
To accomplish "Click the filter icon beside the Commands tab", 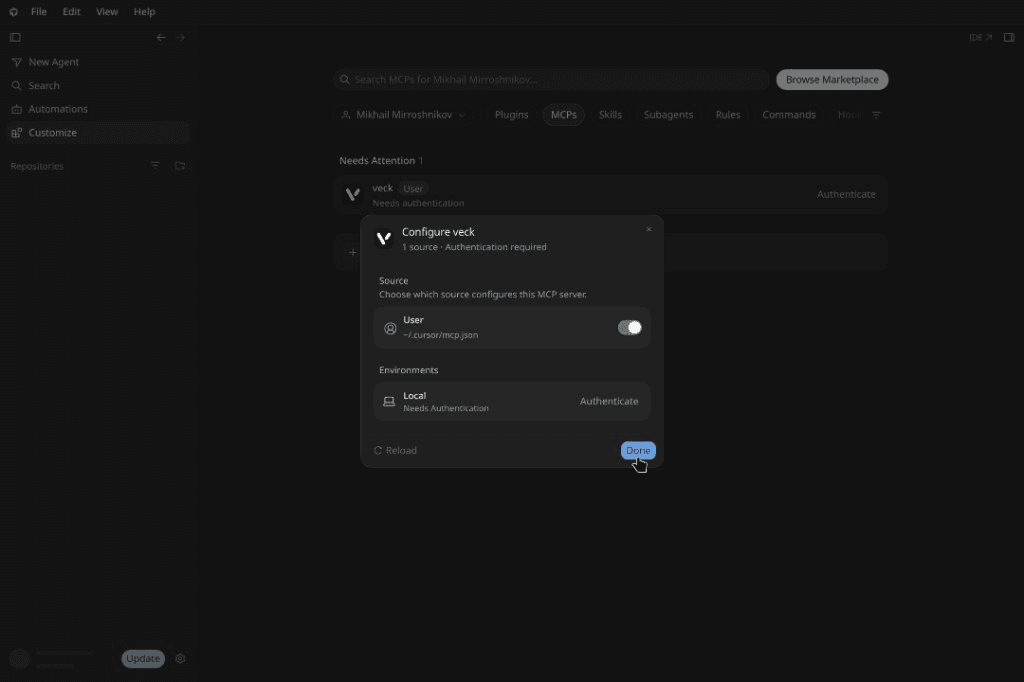I will click(x=876, y=115).
